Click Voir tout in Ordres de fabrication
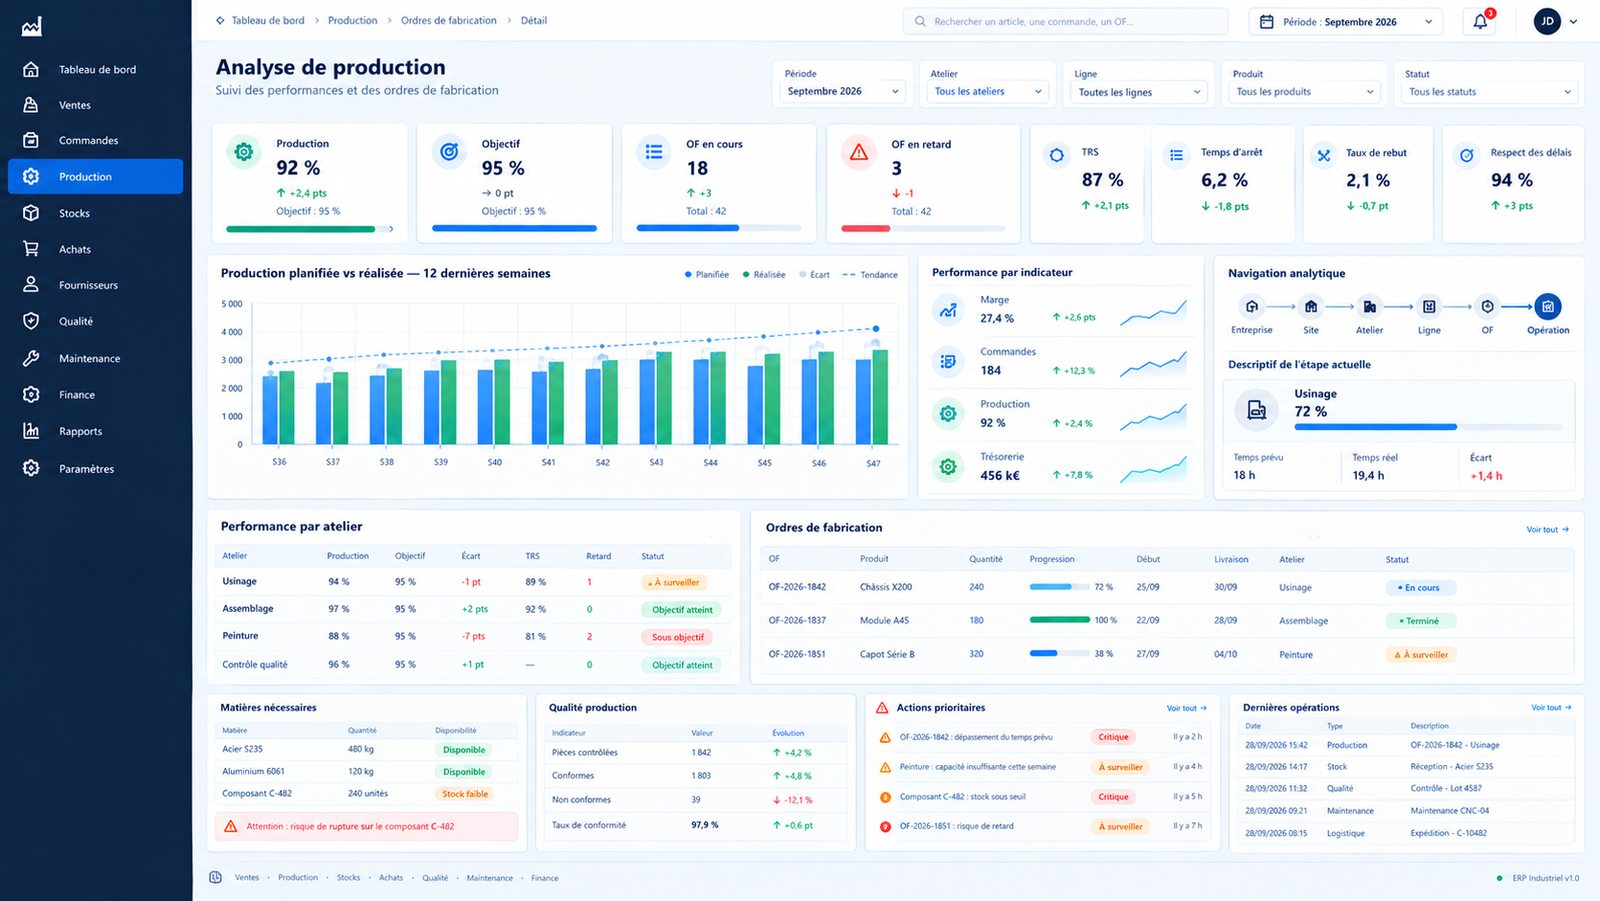 (x=1547, y=529)
